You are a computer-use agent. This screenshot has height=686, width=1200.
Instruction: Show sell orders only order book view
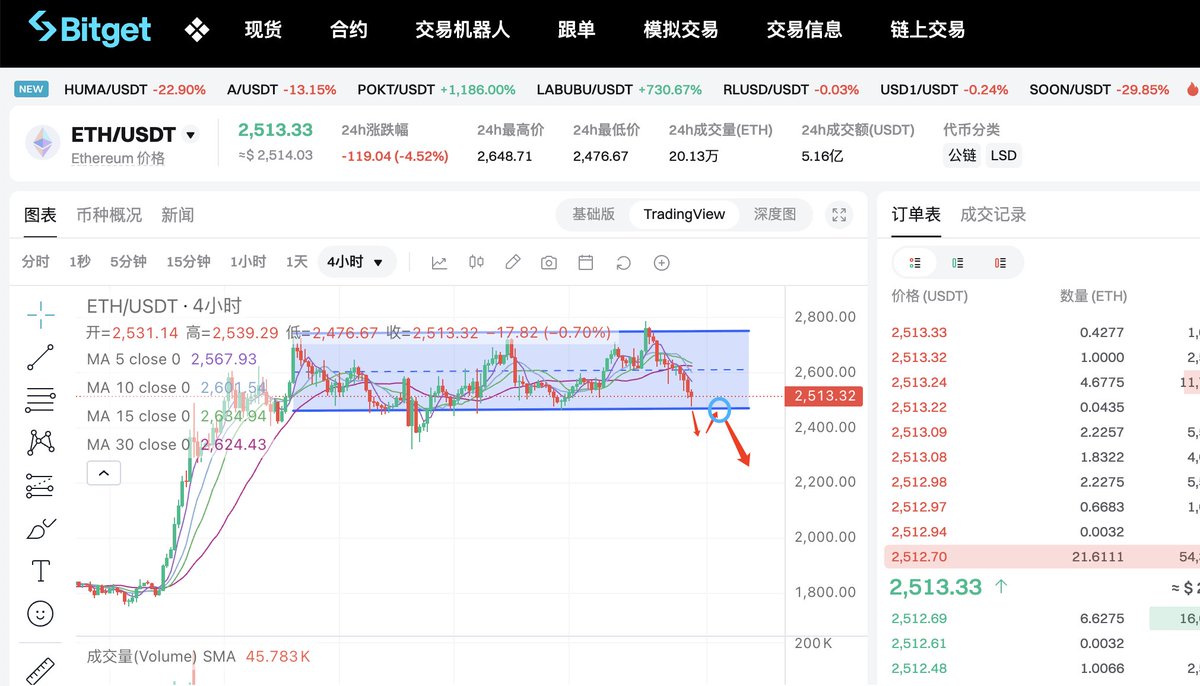(x=1001, y=263)
